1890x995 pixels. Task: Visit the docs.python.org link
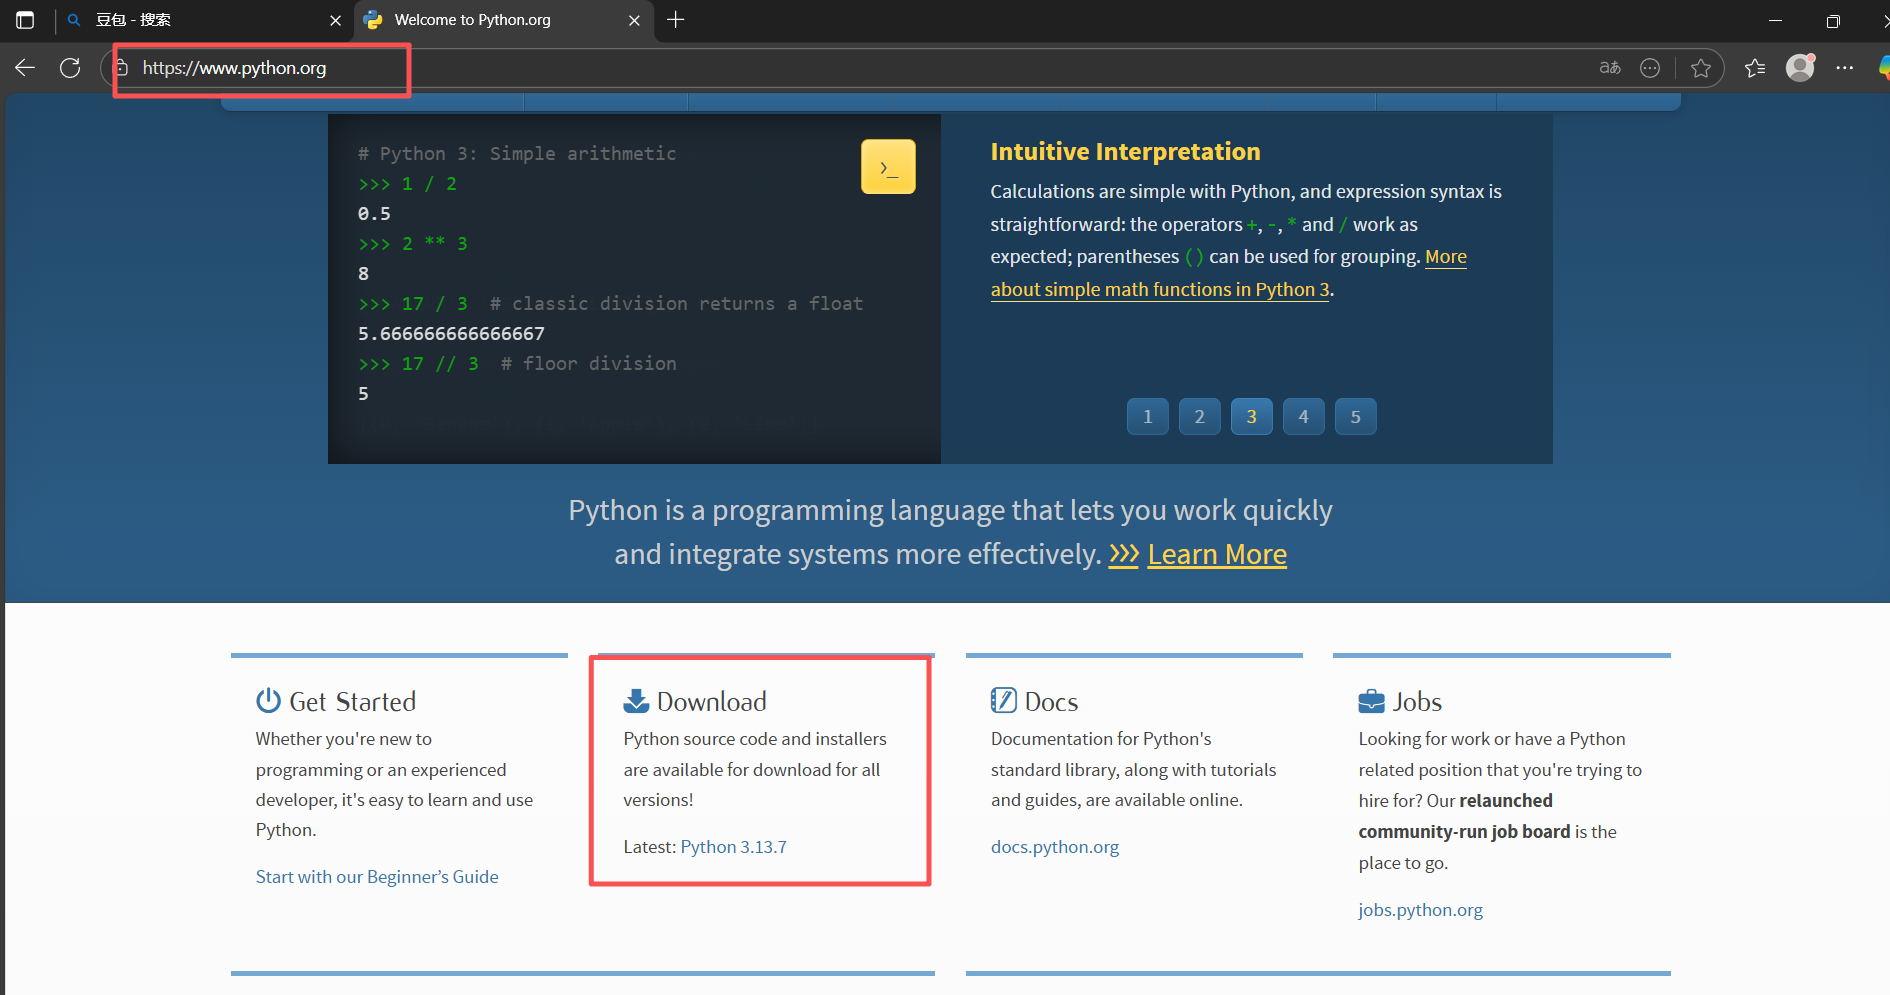pos(1055,847)
